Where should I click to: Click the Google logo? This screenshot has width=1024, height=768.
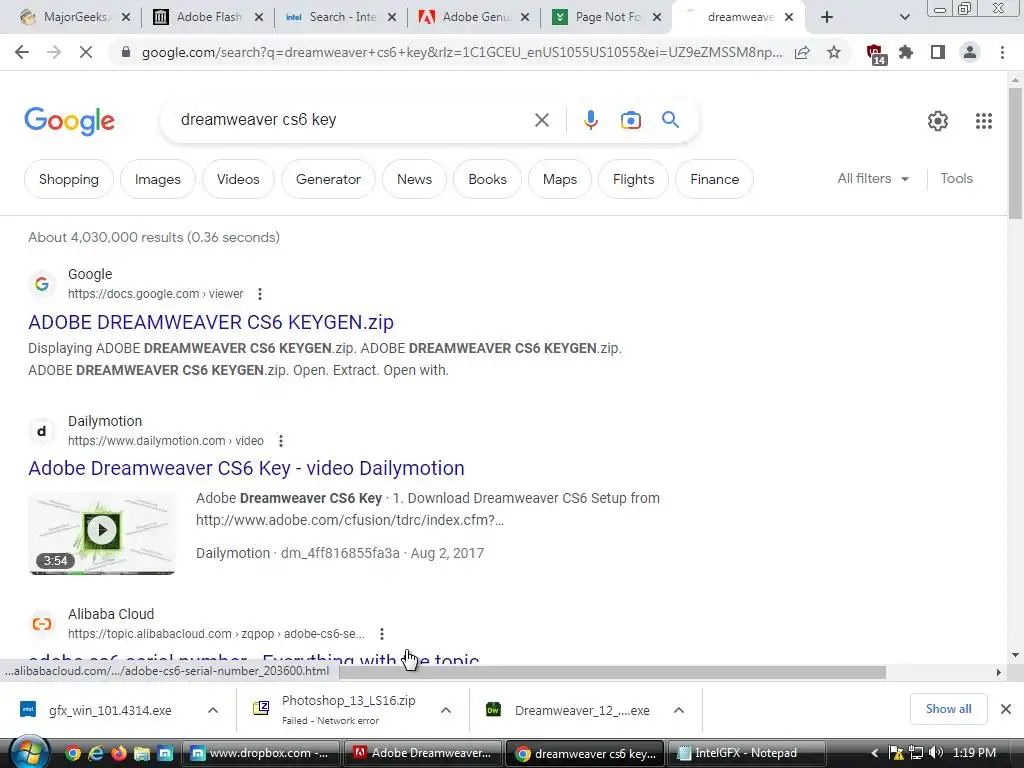coord(69,121)
